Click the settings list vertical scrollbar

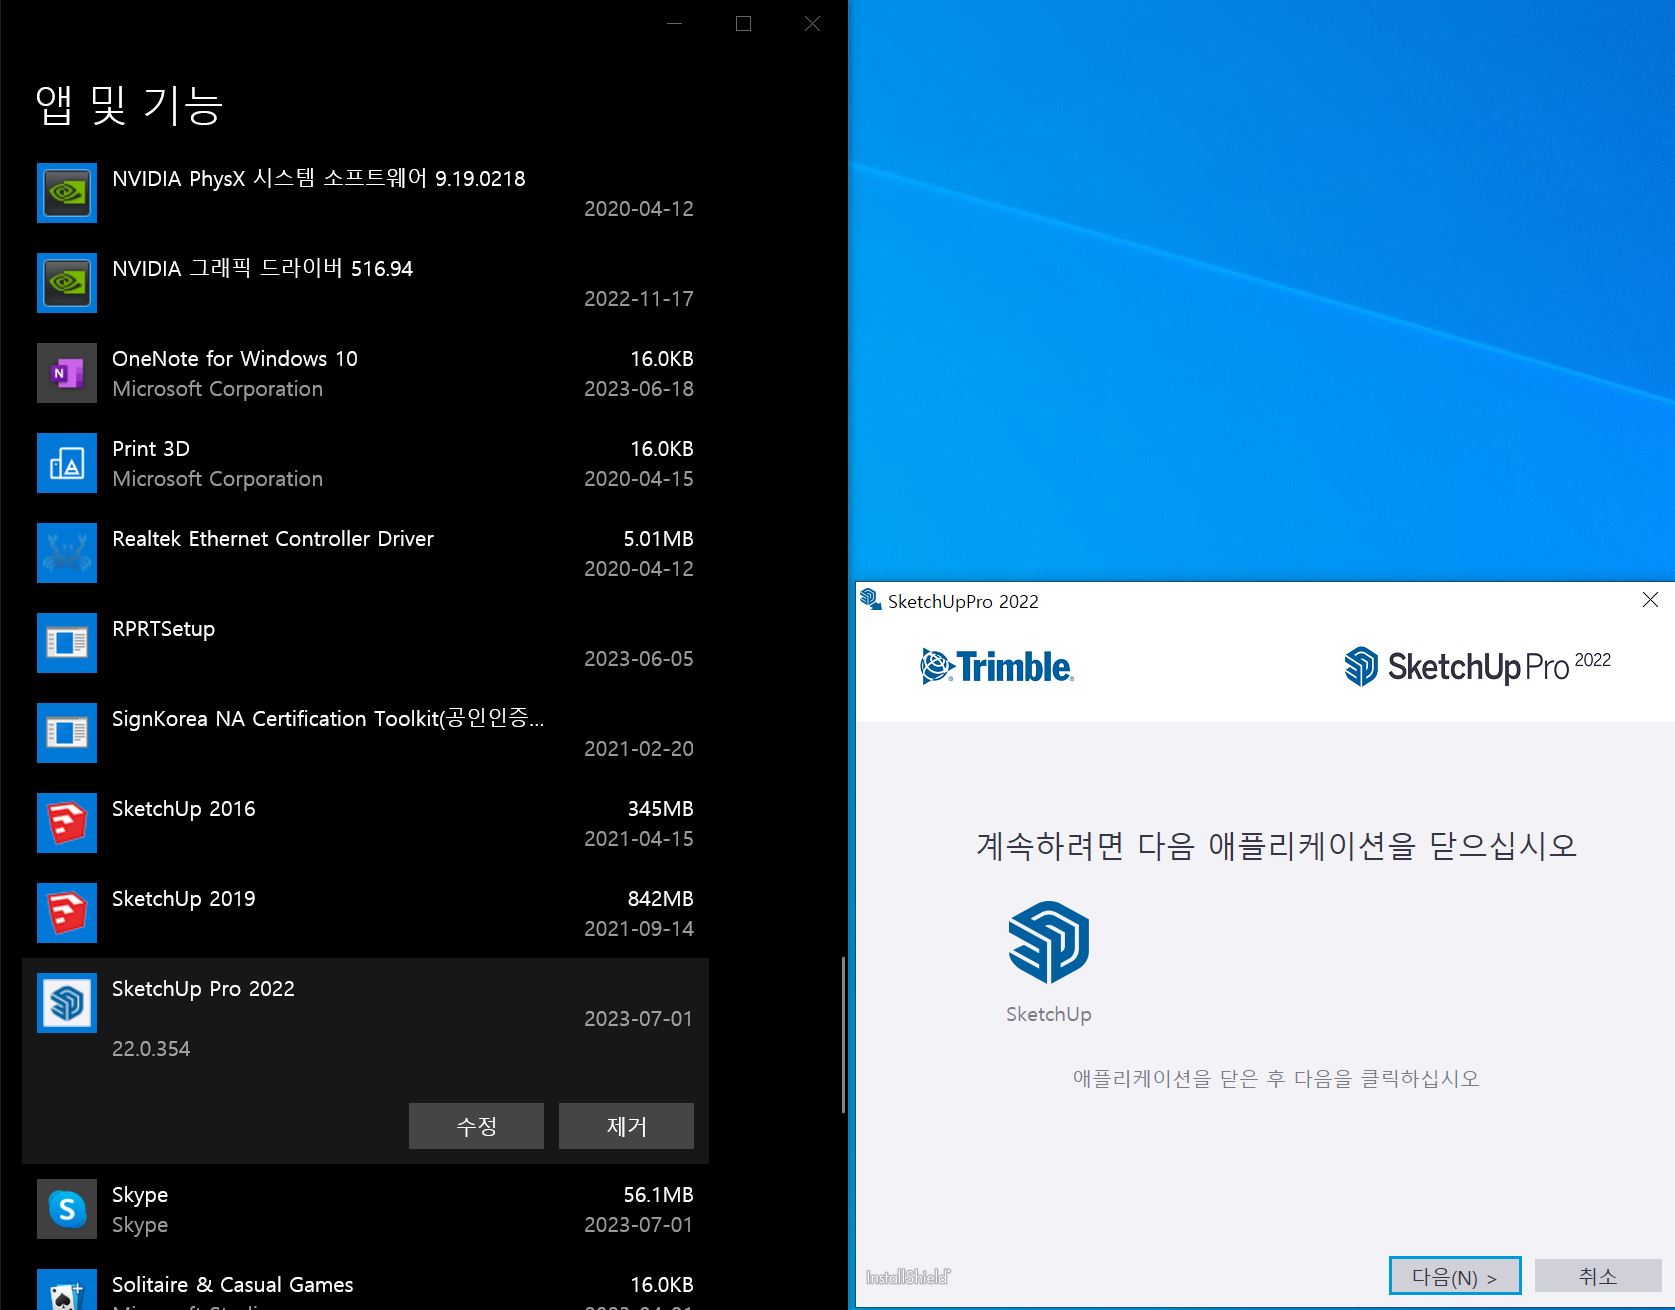coord(844,1035)
